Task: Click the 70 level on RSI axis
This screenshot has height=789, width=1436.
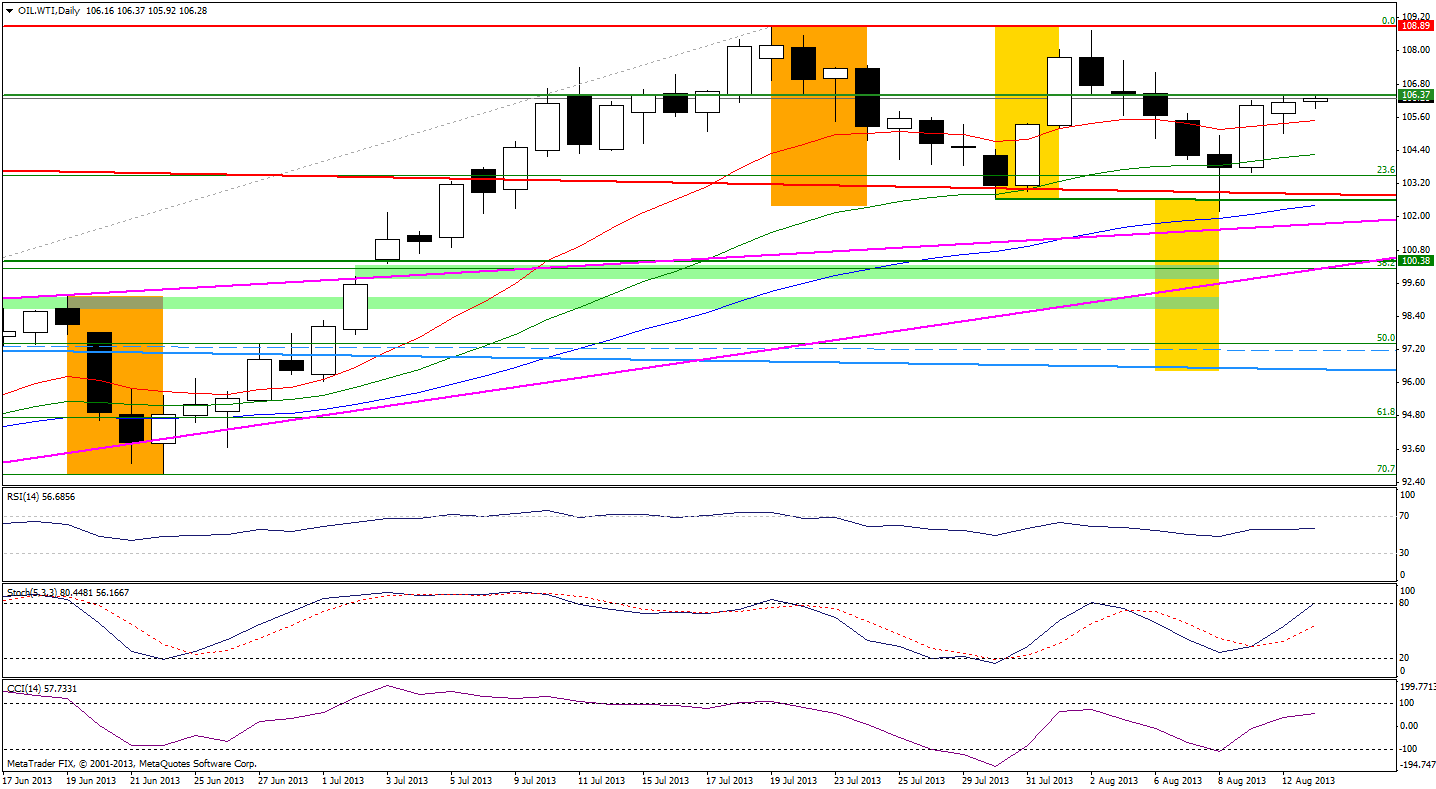Action: pos(1405,514)
